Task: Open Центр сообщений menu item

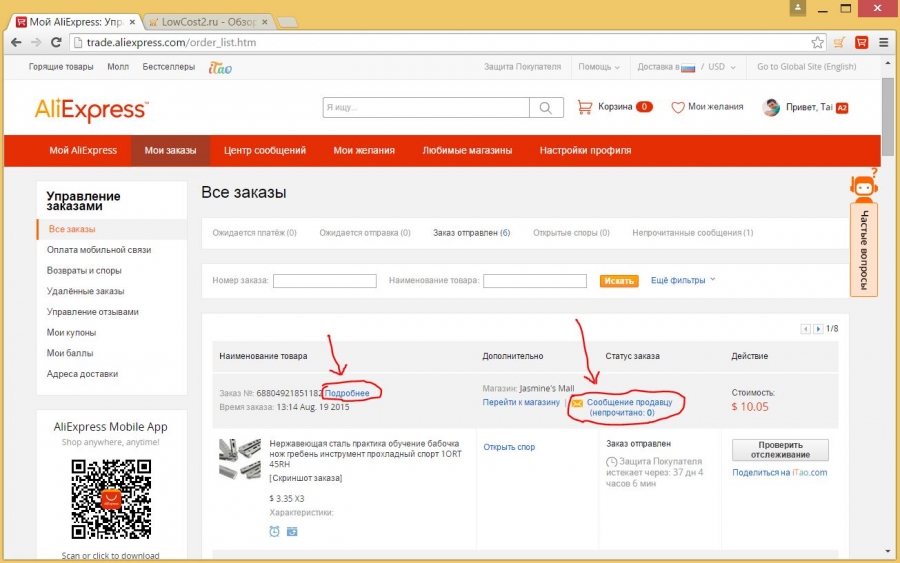Action: pos(265,150)
